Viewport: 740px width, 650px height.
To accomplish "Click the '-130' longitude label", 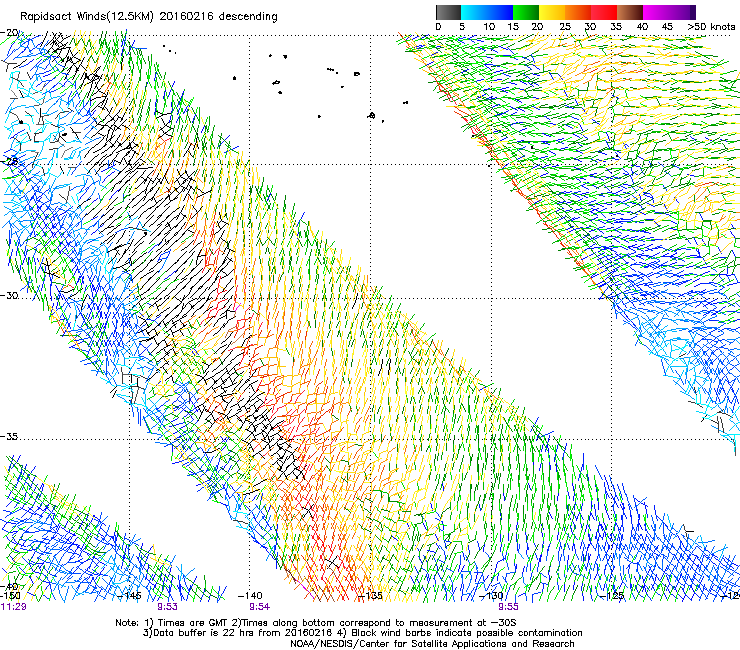I will point(491,596).
